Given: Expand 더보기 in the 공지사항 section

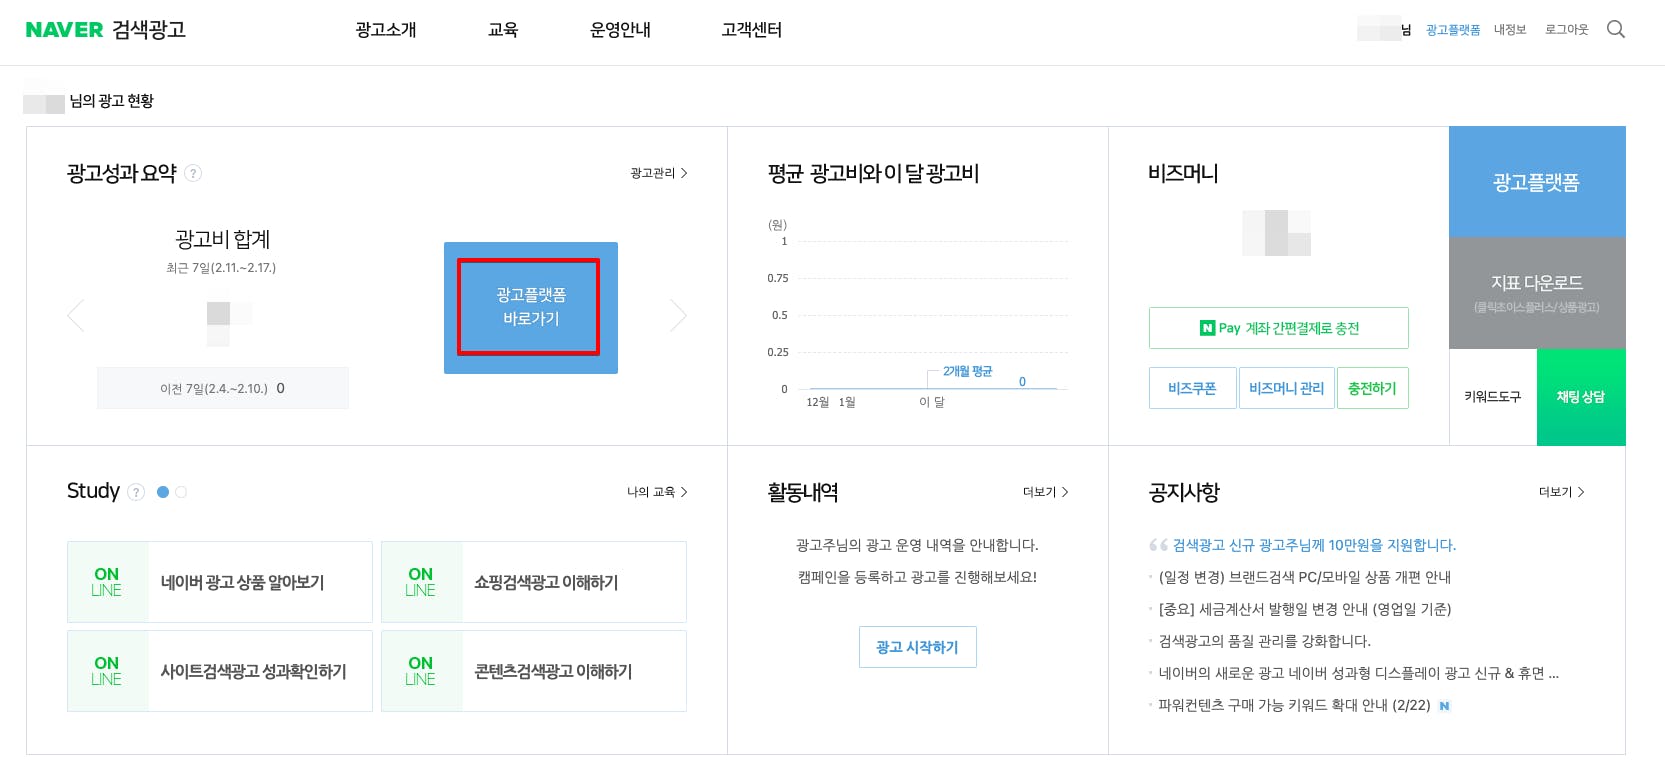Looking at the screenshot, I should [x=1561, y=492].
